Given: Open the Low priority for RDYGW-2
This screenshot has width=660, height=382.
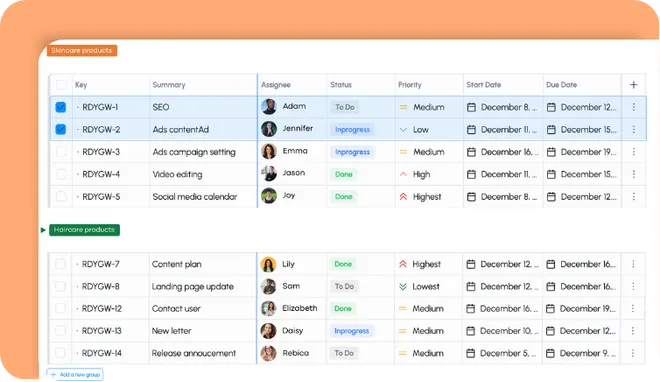Looking at the screenshot, I should click(x=414, y=130).
